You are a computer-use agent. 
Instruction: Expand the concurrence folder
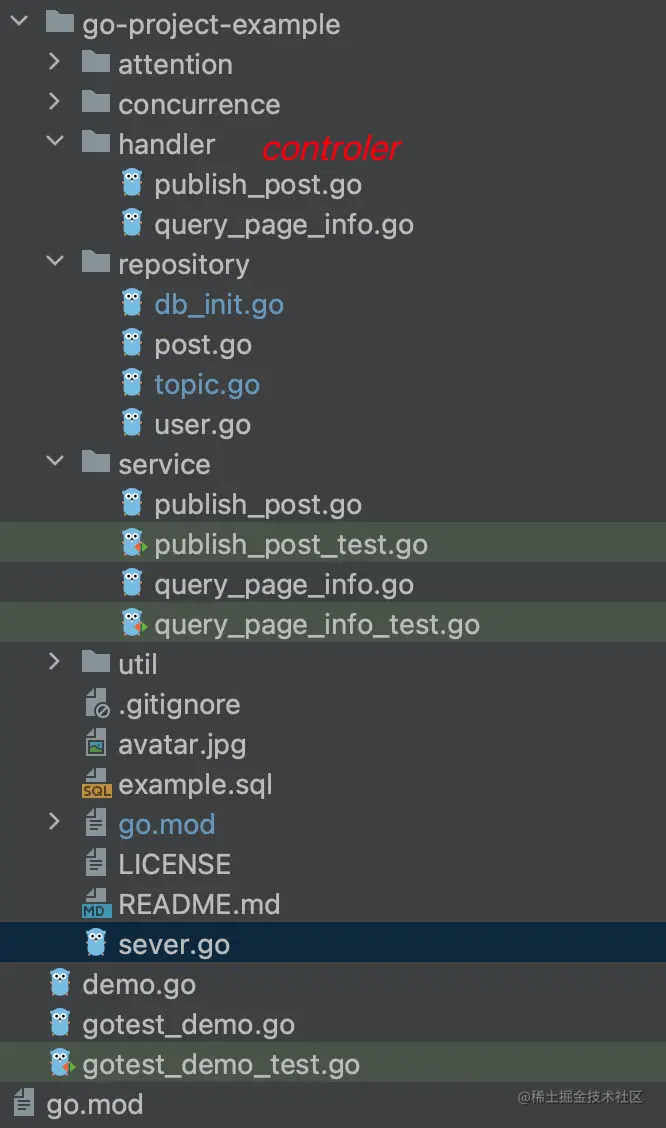(55, 103)
